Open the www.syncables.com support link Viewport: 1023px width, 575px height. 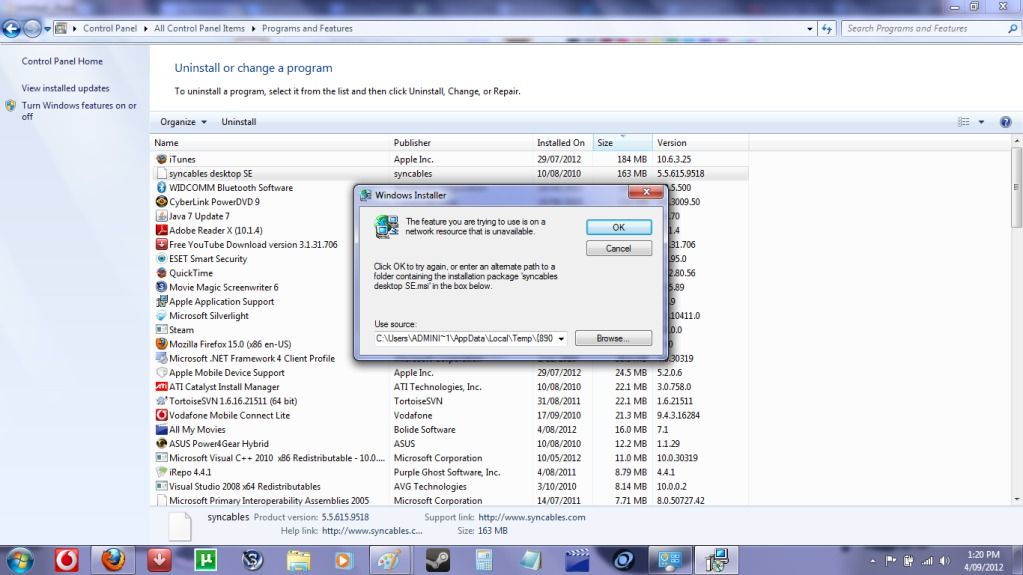(531, 517)
